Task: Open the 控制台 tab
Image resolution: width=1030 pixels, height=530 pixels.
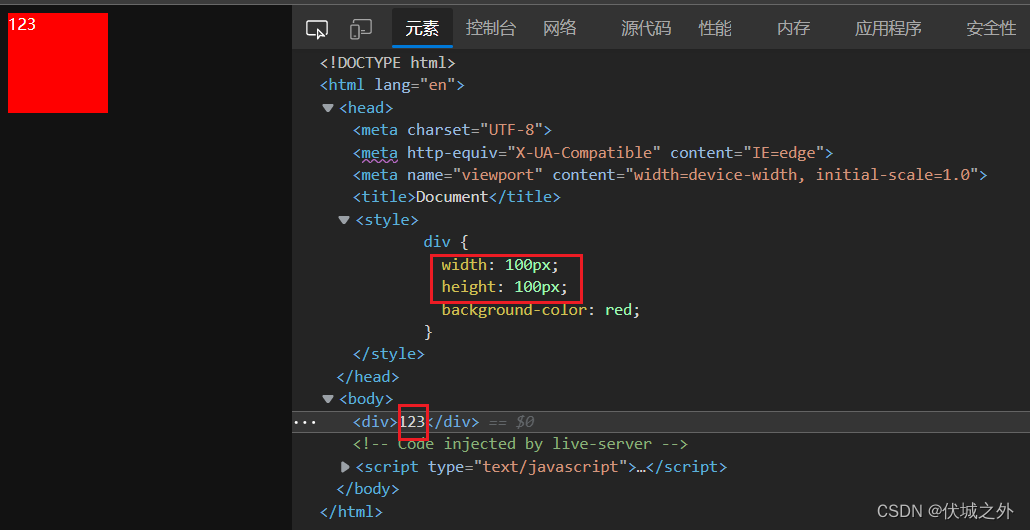Action: [x=491, y=28]
